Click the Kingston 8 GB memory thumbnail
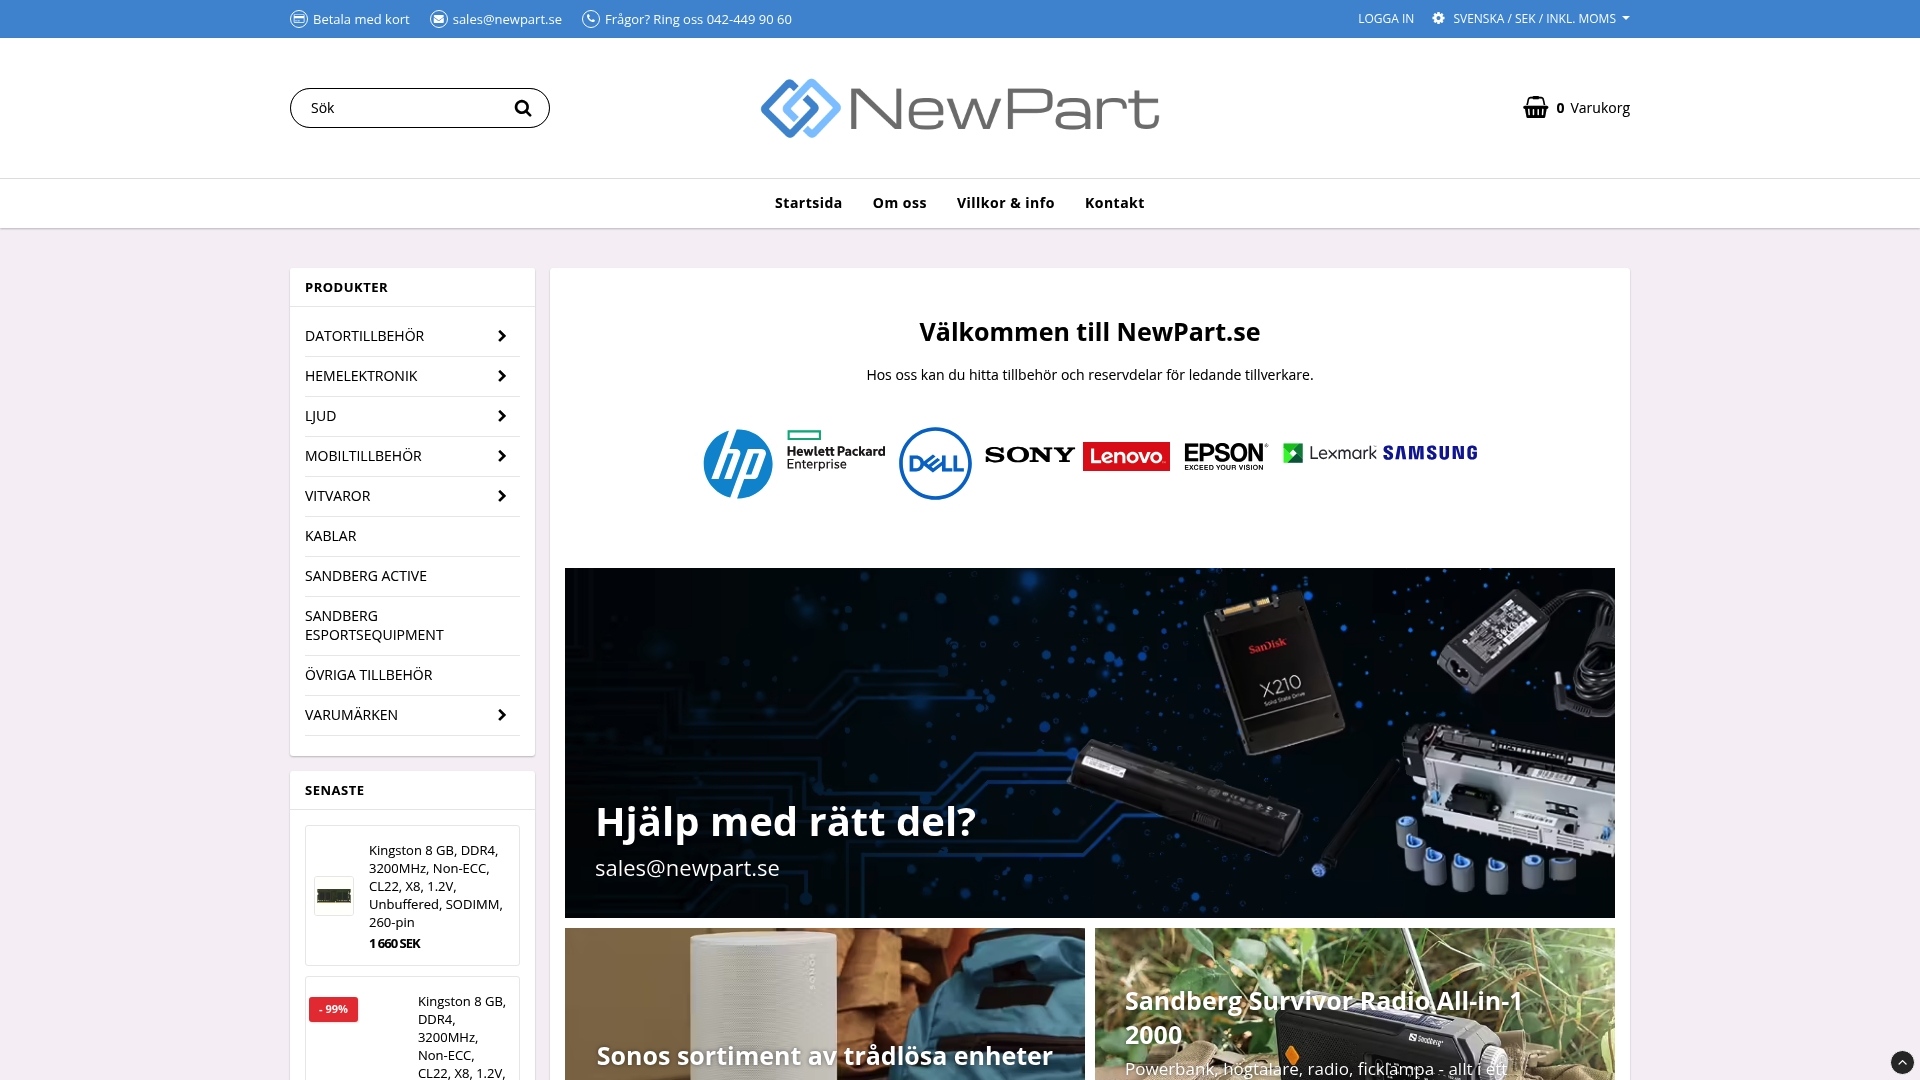1920x1080 pixels. [334, 895]
